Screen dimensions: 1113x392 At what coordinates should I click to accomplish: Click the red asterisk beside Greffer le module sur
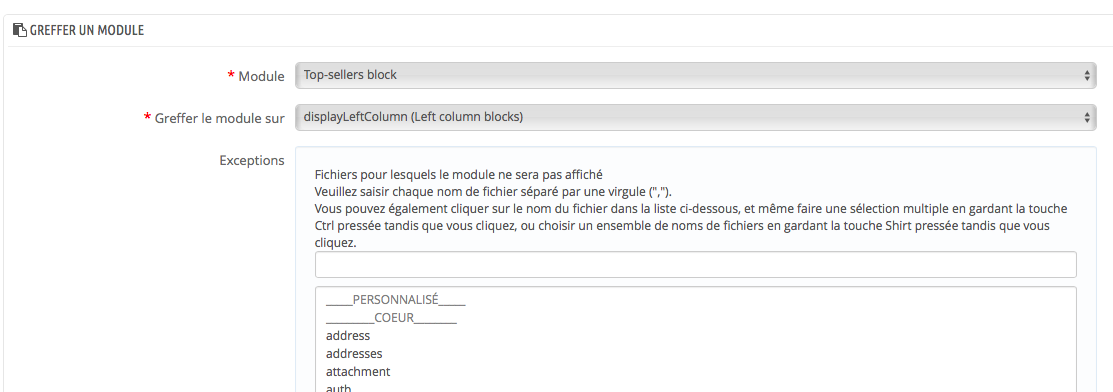148,116
